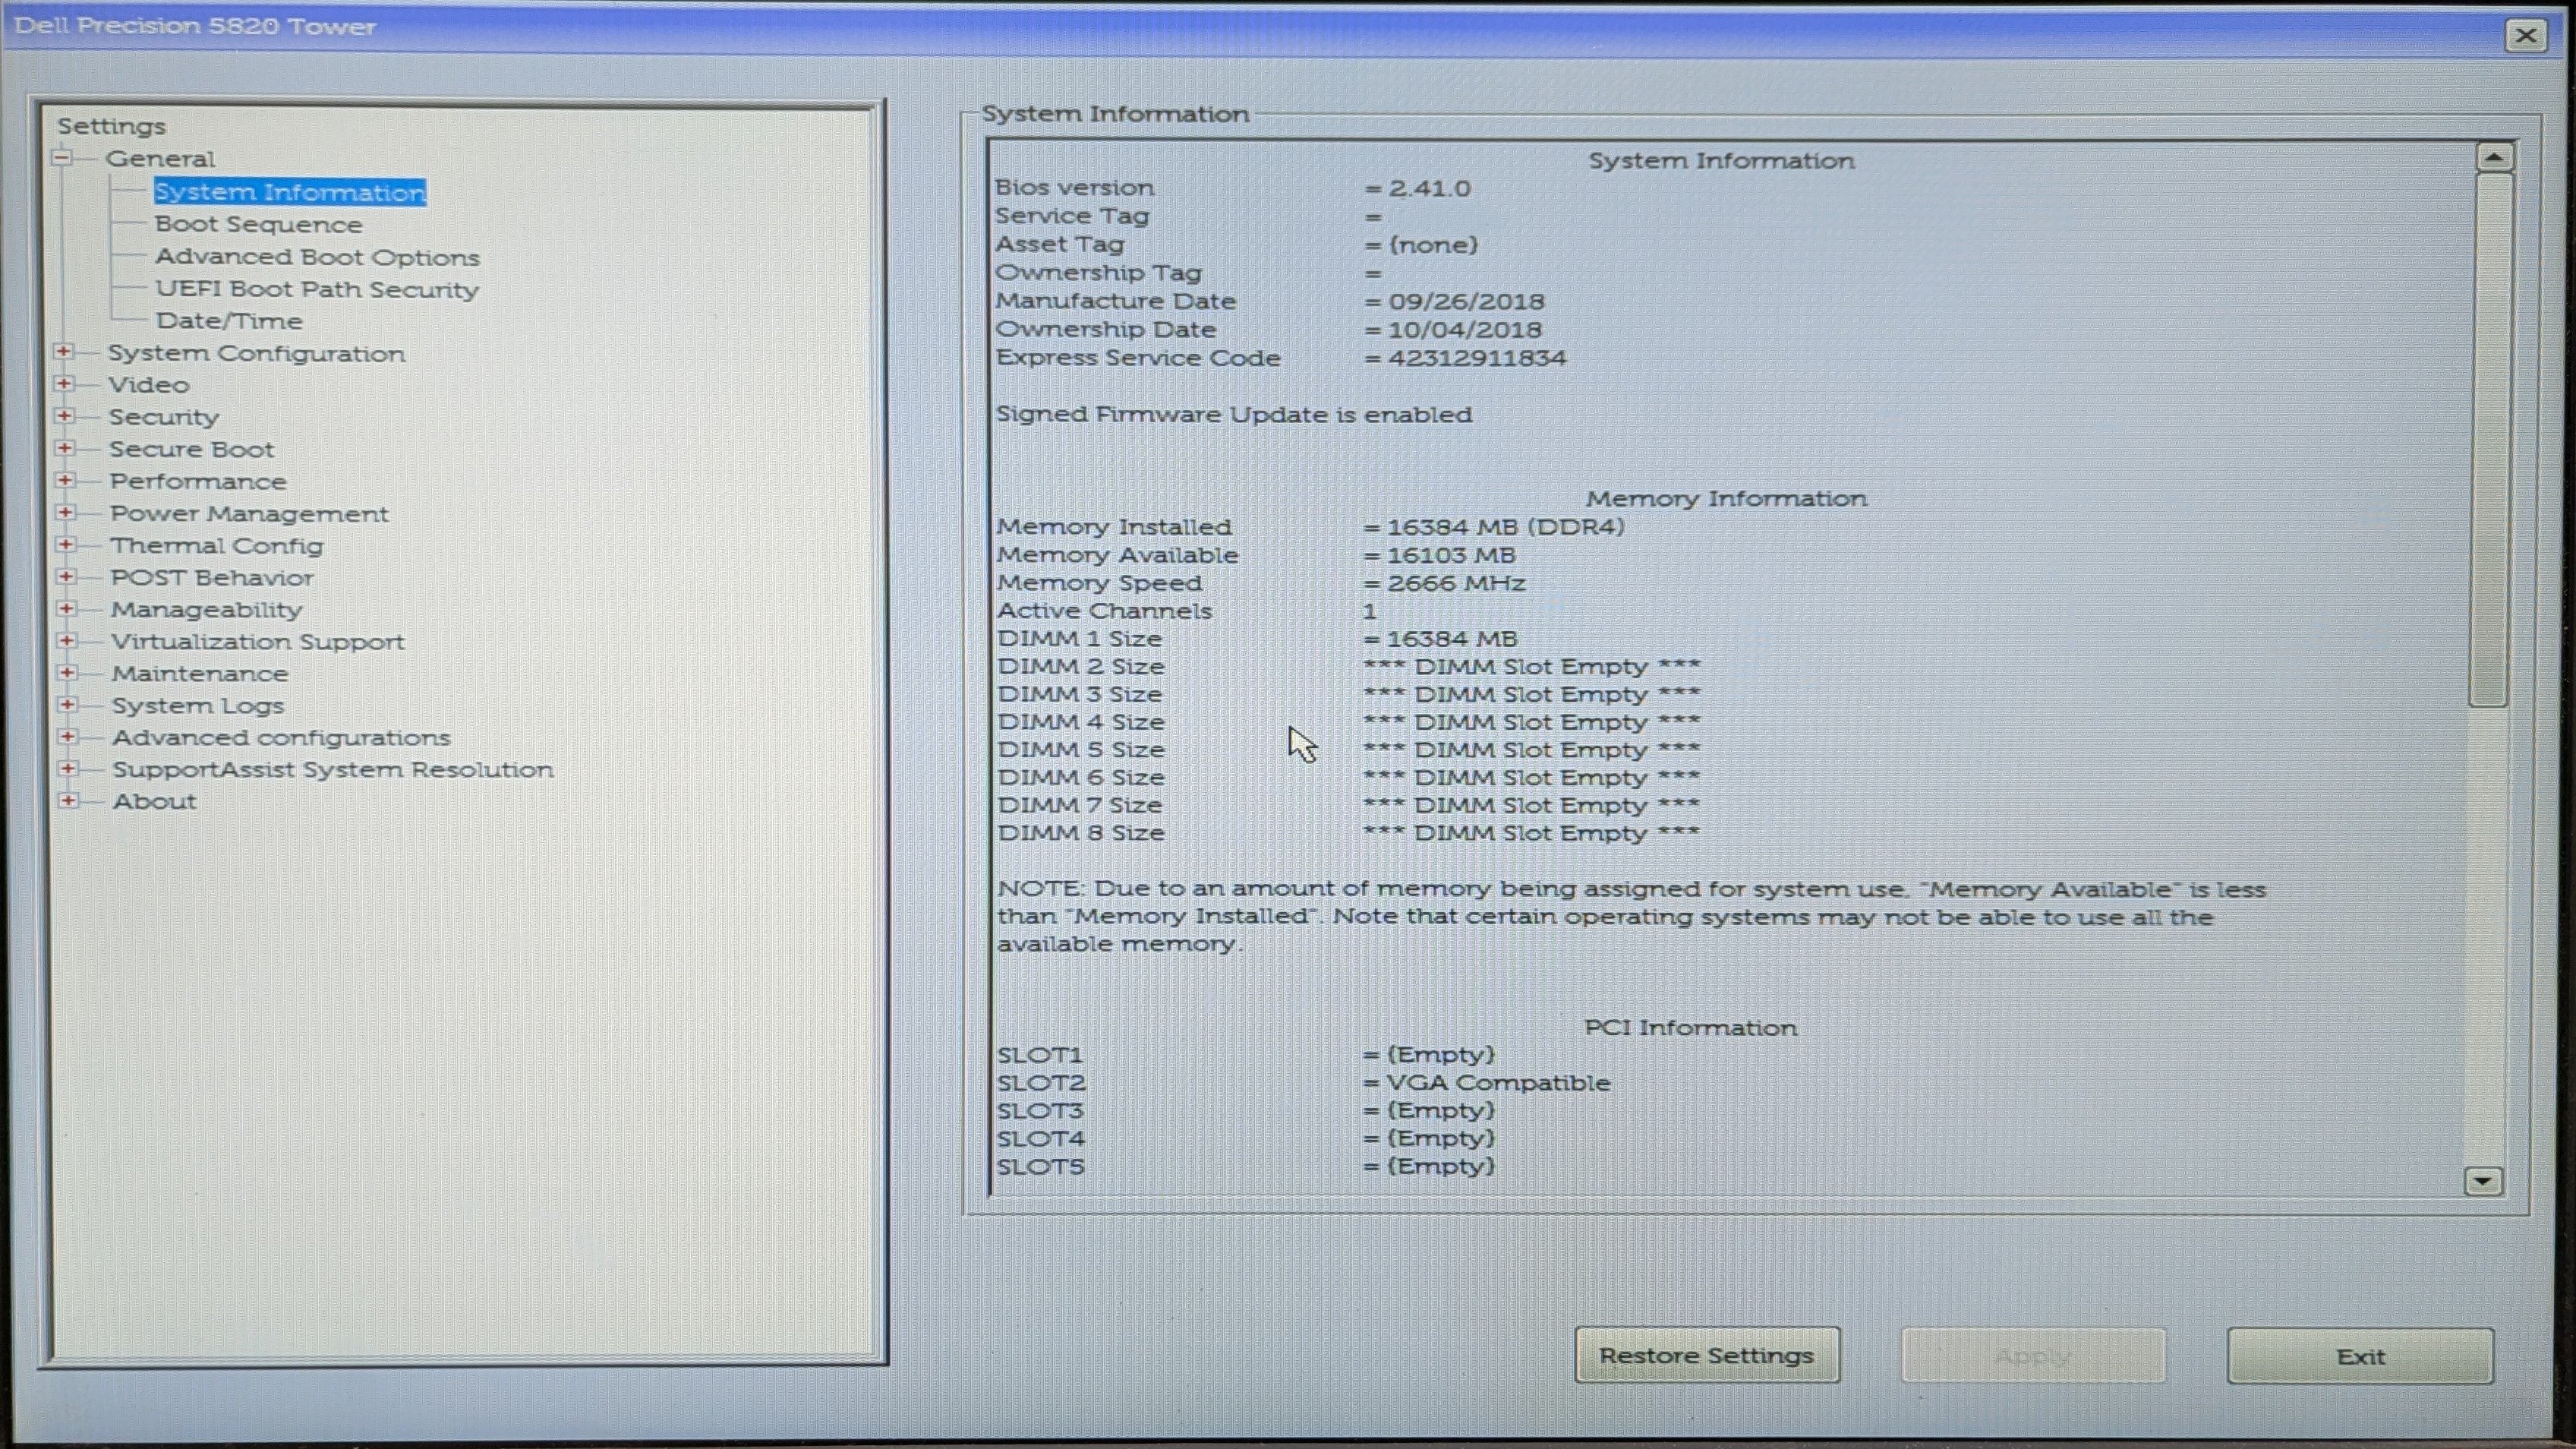Close the BIOS setup window

coord(2525,35)
